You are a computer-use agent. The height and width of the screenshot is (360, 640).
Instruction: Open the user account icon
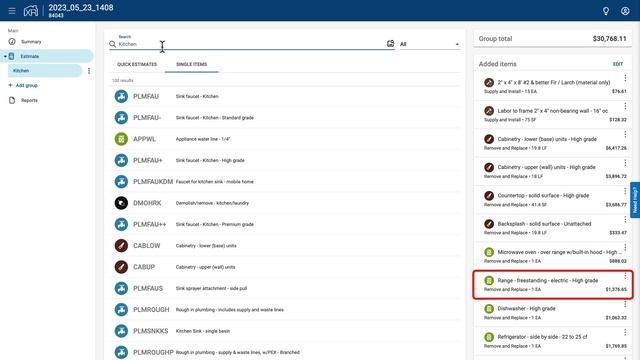pyautogui.click(x=625, y=11)
